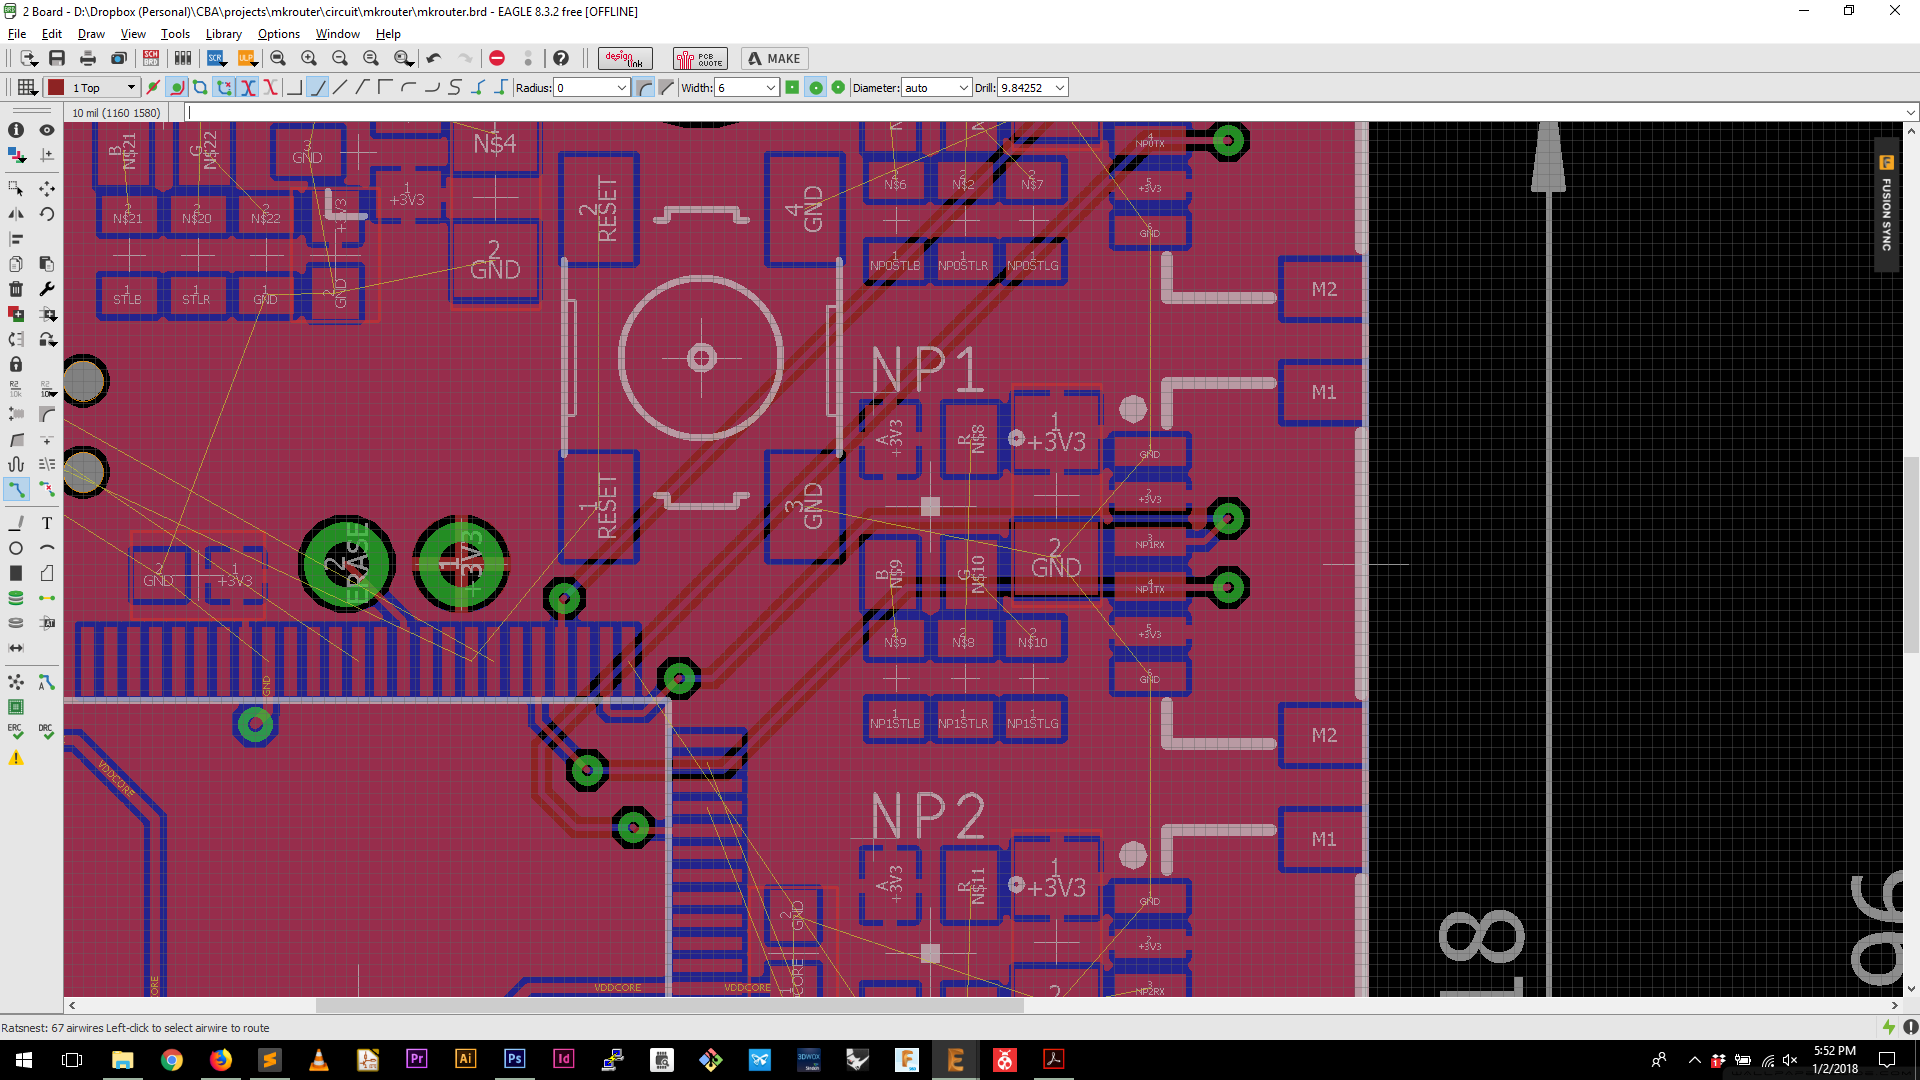Select the round via shape
Viewport: 1920px width, 1080px height.
[x=815, y=88]
